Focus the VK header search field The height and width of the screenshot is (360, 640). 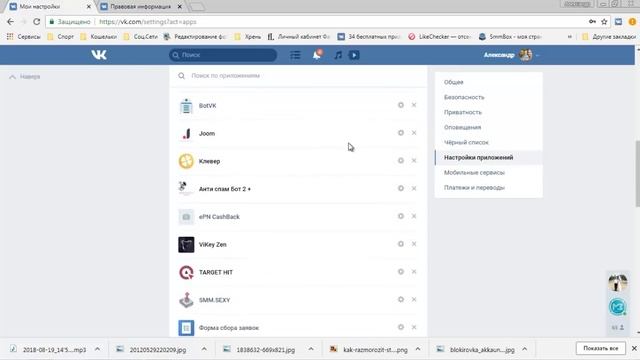(223, 55)
